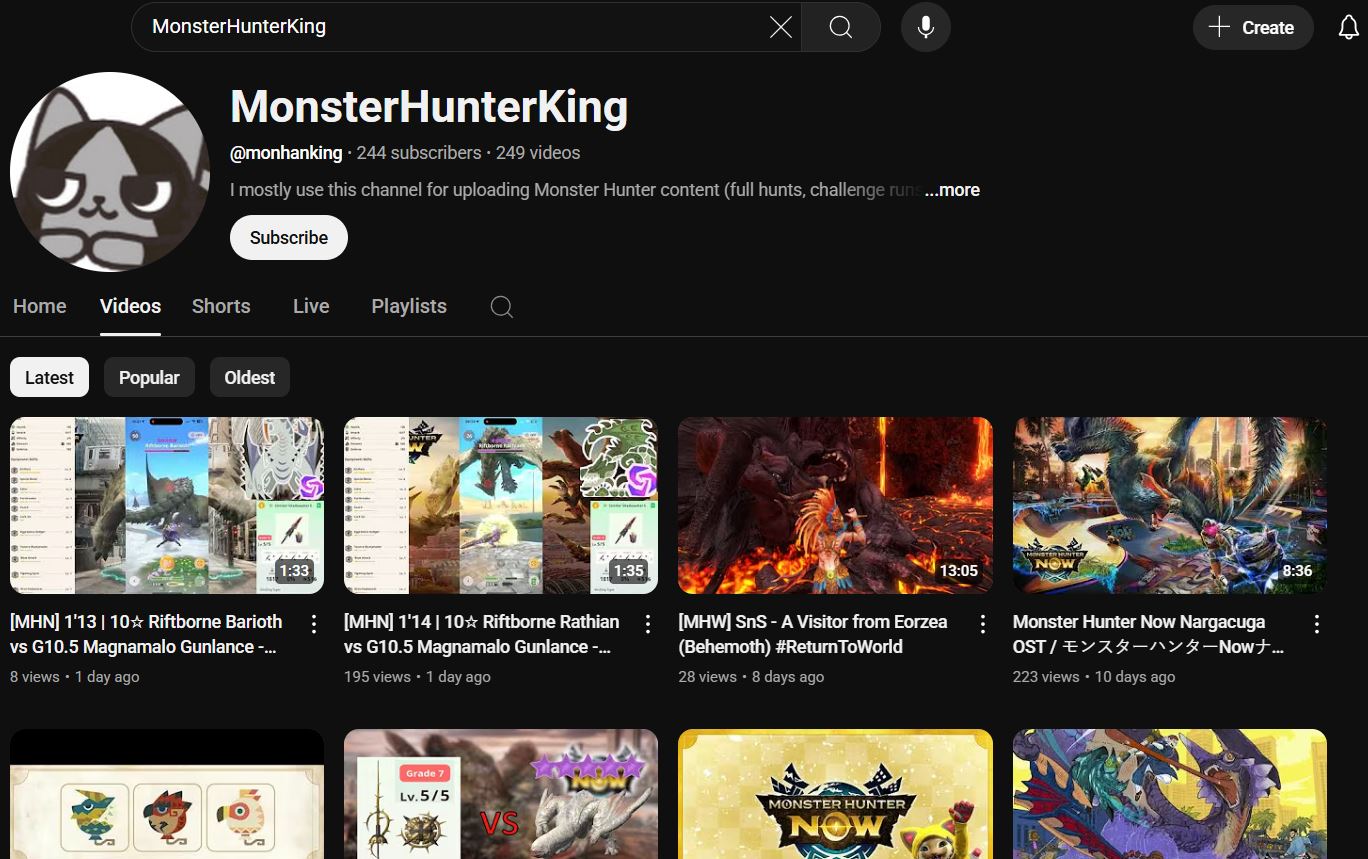This screenshot has width=1368, height=859.
Task: Open options menu for Behemoth SnS video
Action: click(x=983, y=624)
